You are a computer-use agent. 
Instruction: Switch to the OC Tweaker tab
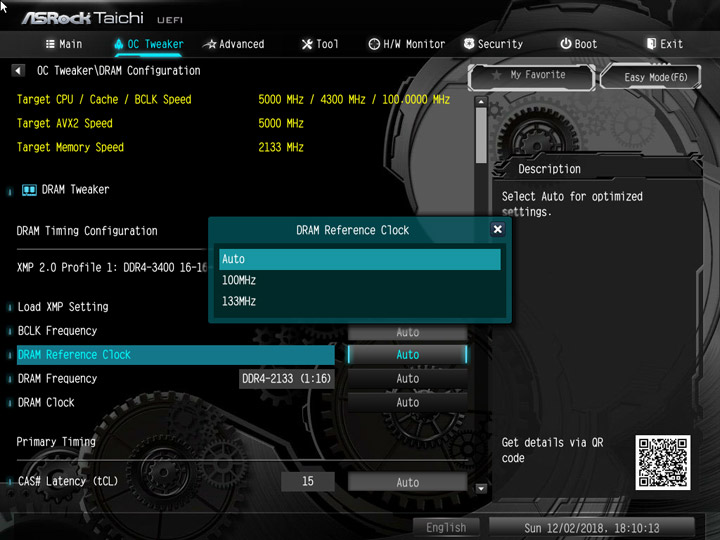point(149,44)
